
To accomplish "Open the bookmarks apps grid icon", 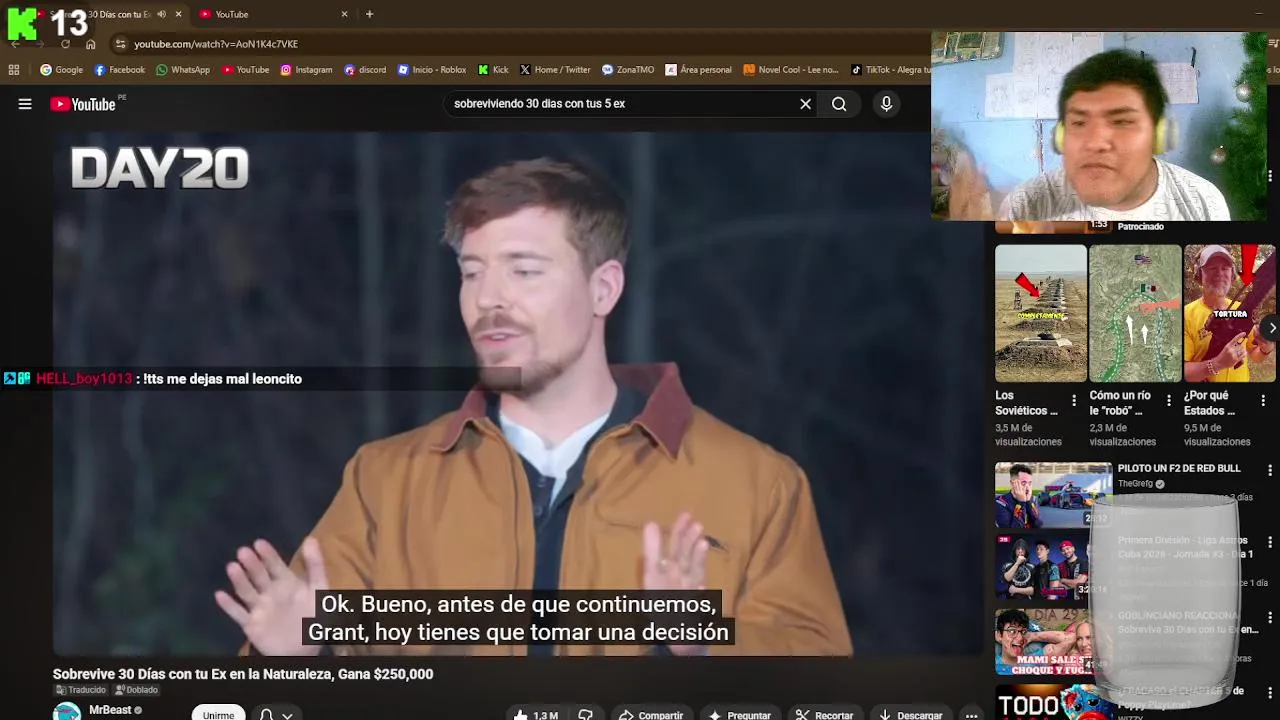I will click(x=14, y=70).
